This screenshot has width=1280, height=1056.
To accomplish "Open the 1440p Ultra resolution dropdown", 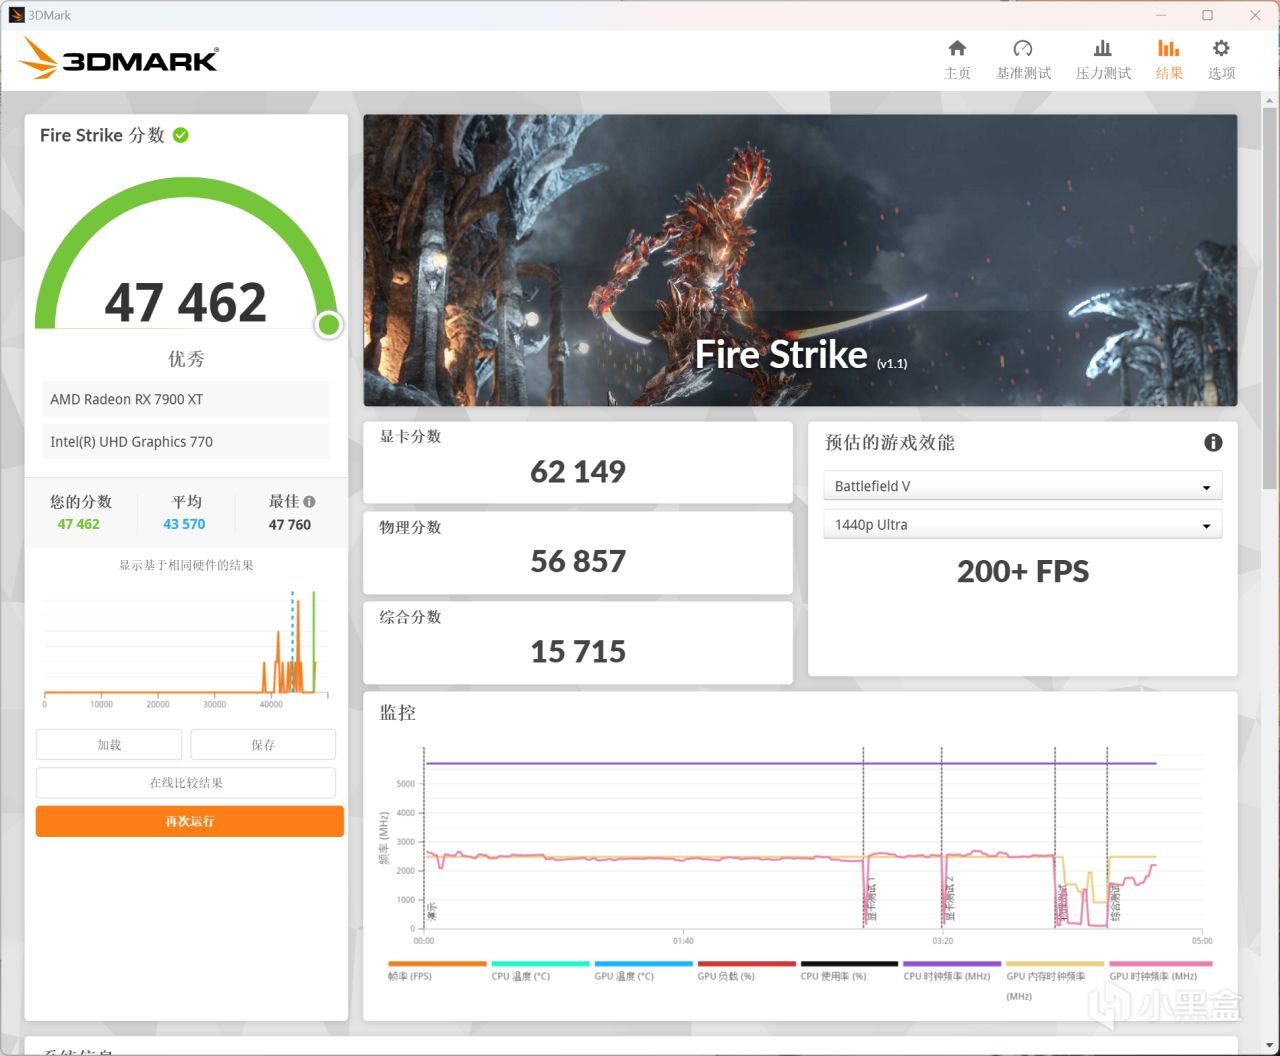I will coord(1022,524).
